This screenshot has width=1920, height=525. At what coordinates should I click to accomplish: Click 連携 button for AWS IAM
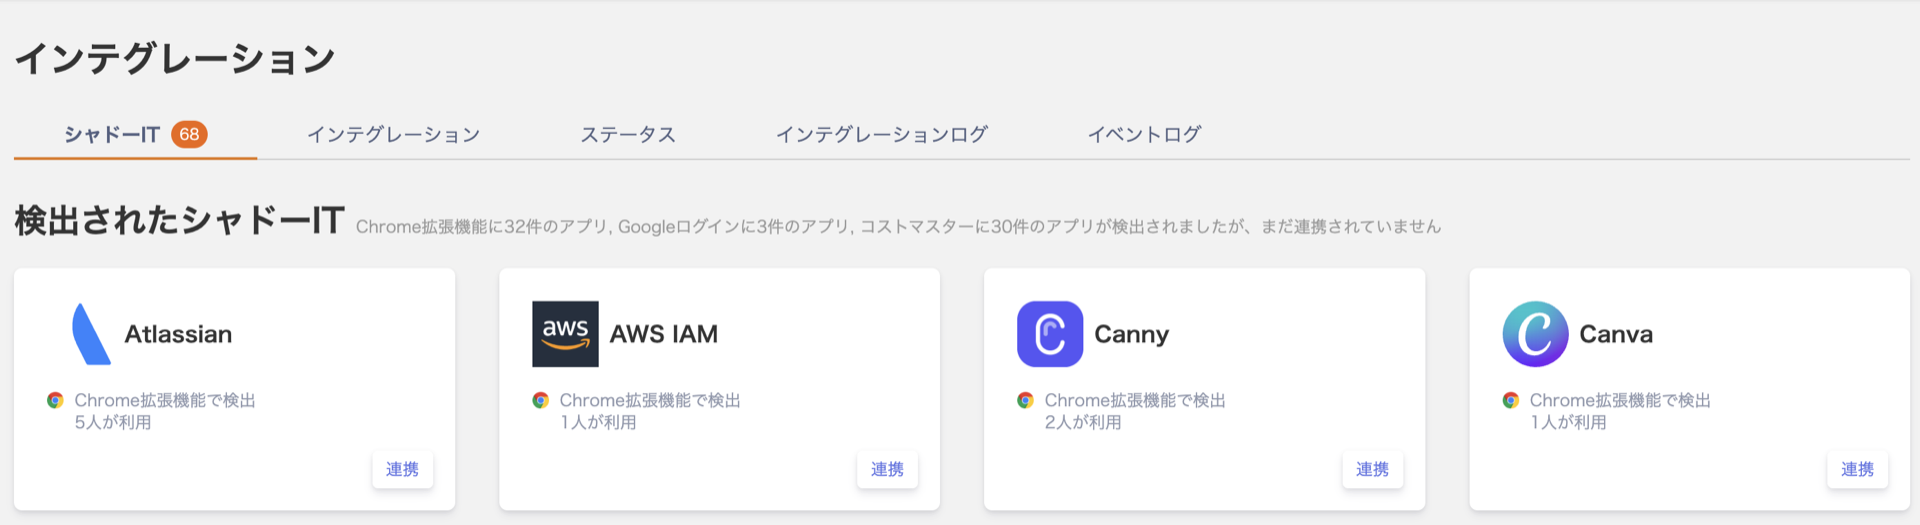pos(887,469)
